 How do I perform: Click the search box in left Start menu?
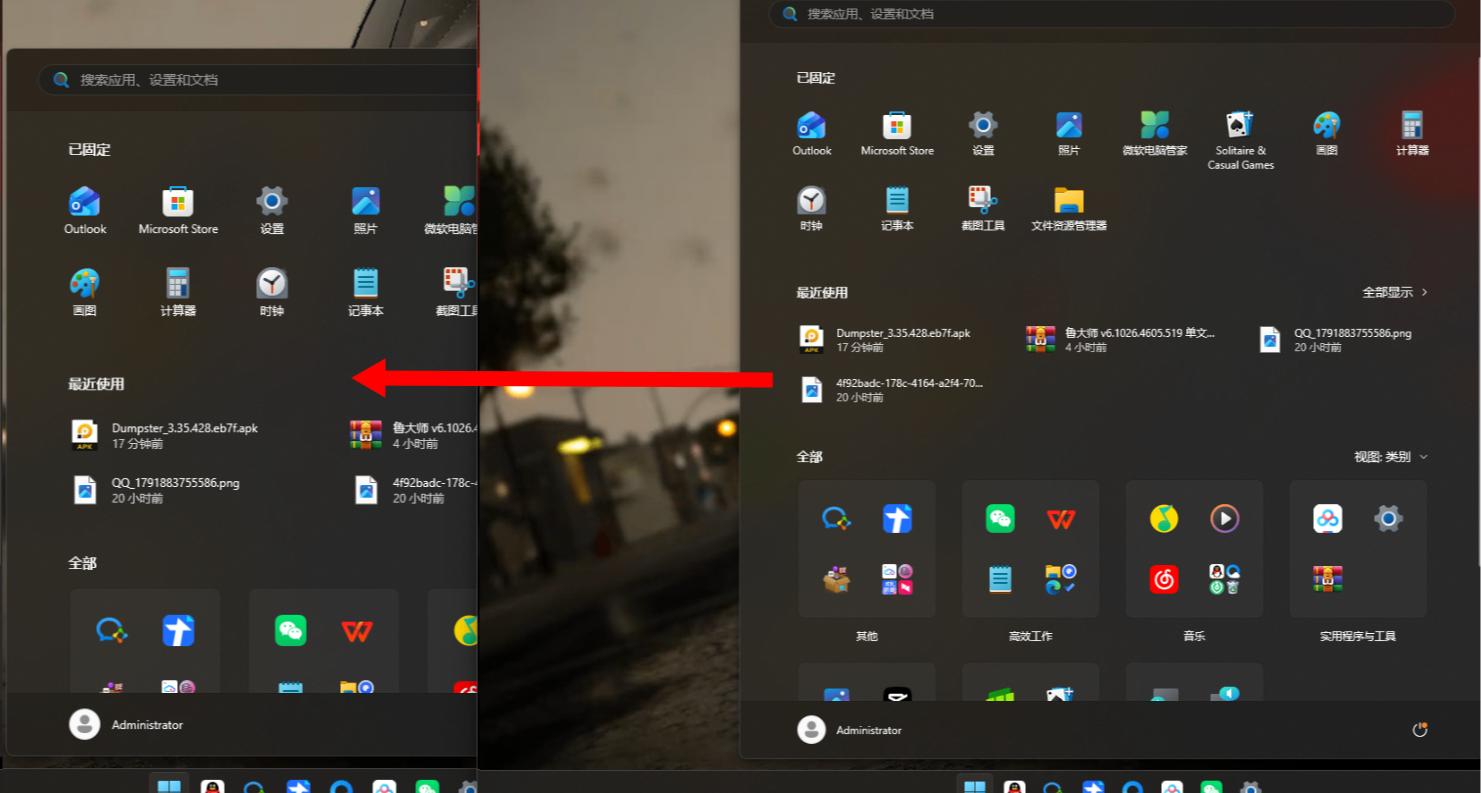258,80
